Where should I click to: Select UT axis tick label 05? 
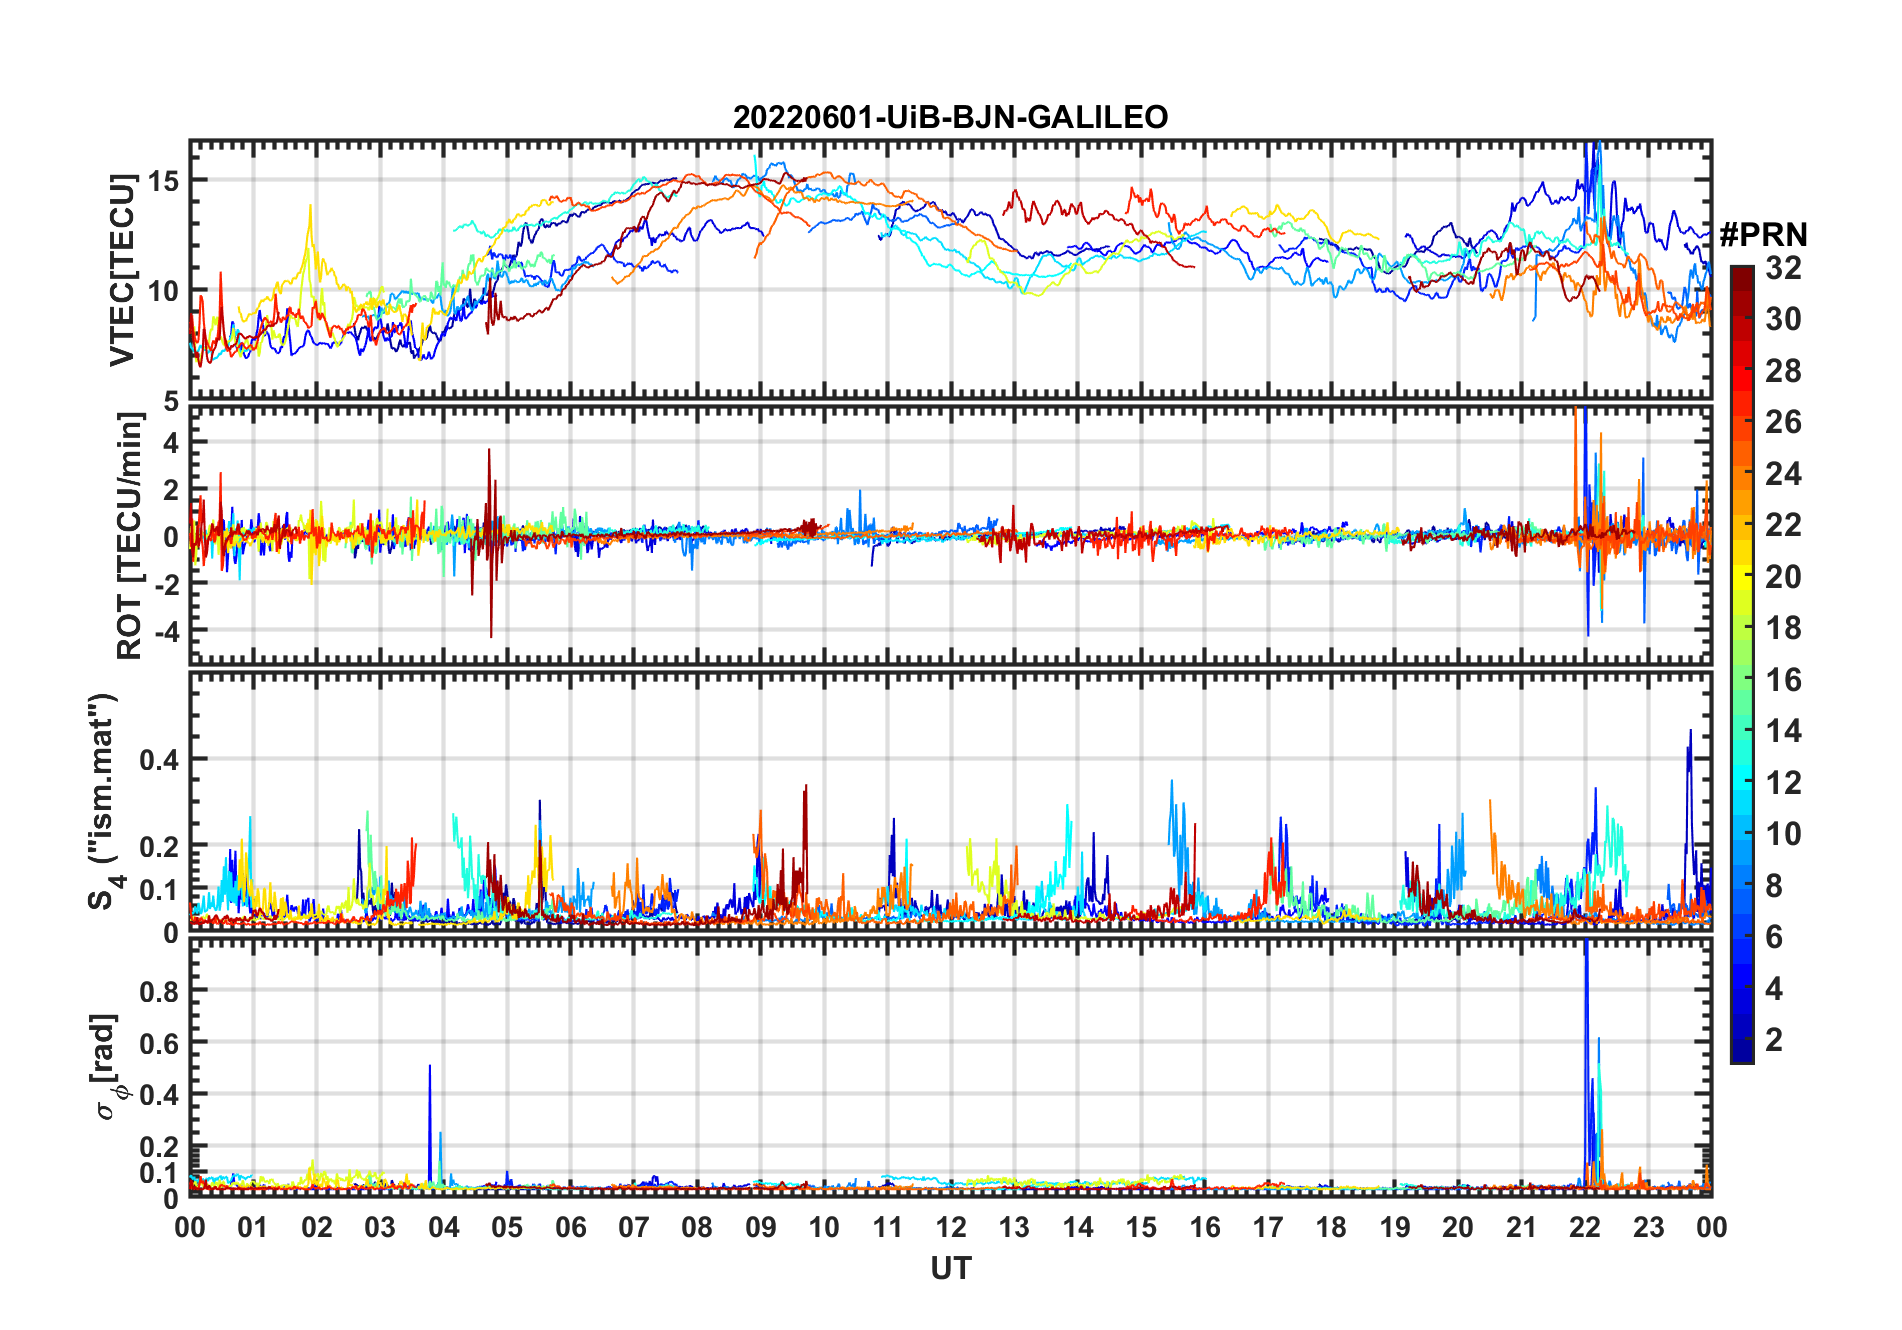pyautogui.click(x=507, y=1227)
